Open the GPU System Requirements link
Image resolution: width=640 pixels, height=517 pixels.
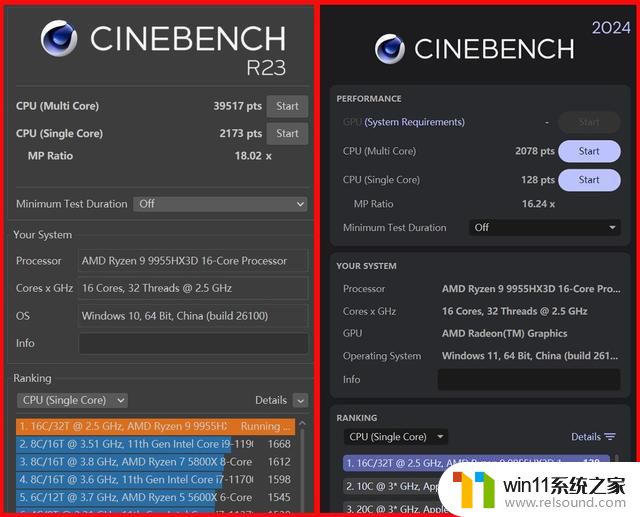click(x=414, y=122)
